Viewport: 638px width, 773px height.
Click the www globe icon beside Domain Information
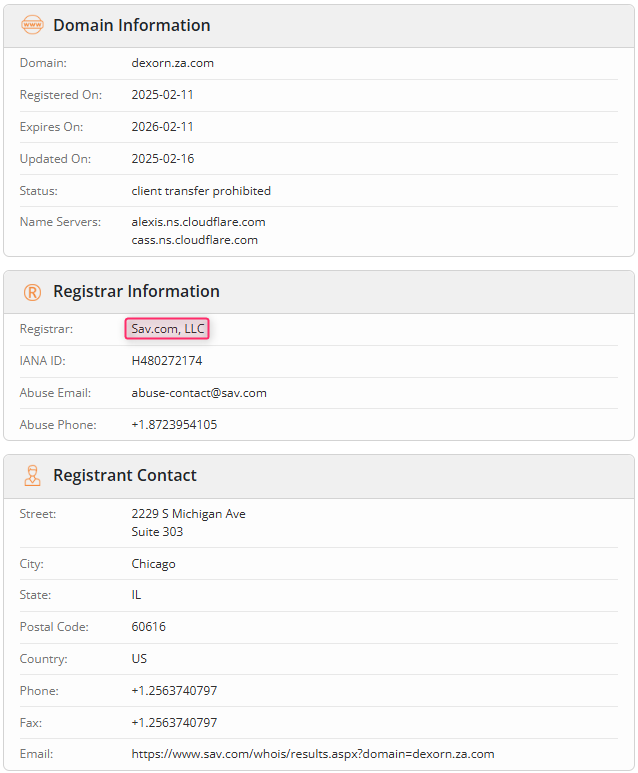33,25
